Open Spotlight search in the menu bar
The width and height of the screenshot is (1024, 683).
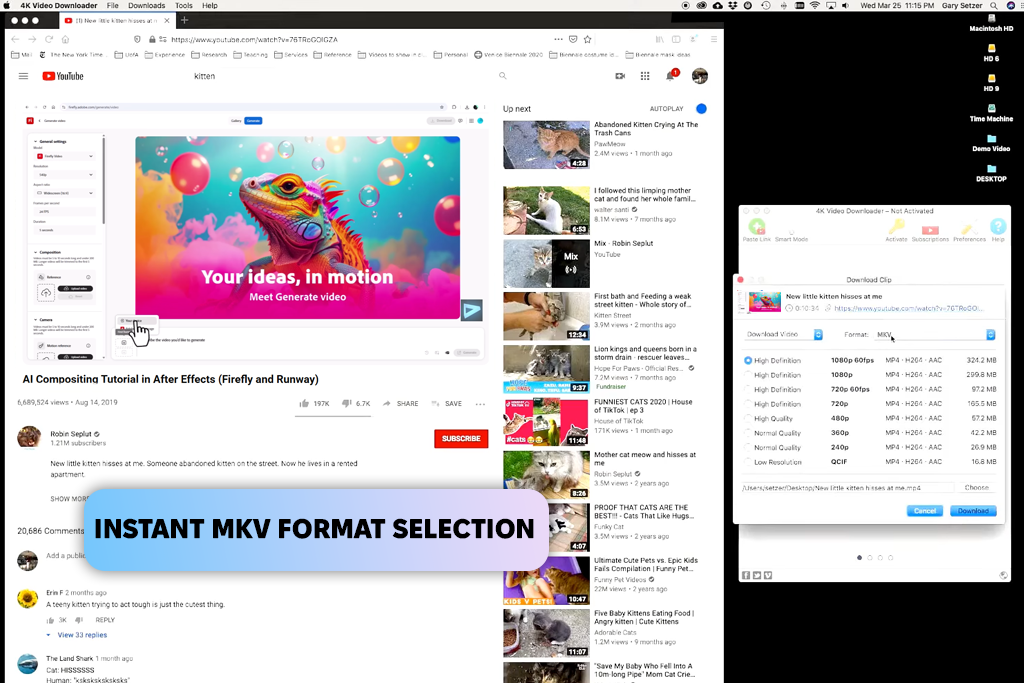993,5
